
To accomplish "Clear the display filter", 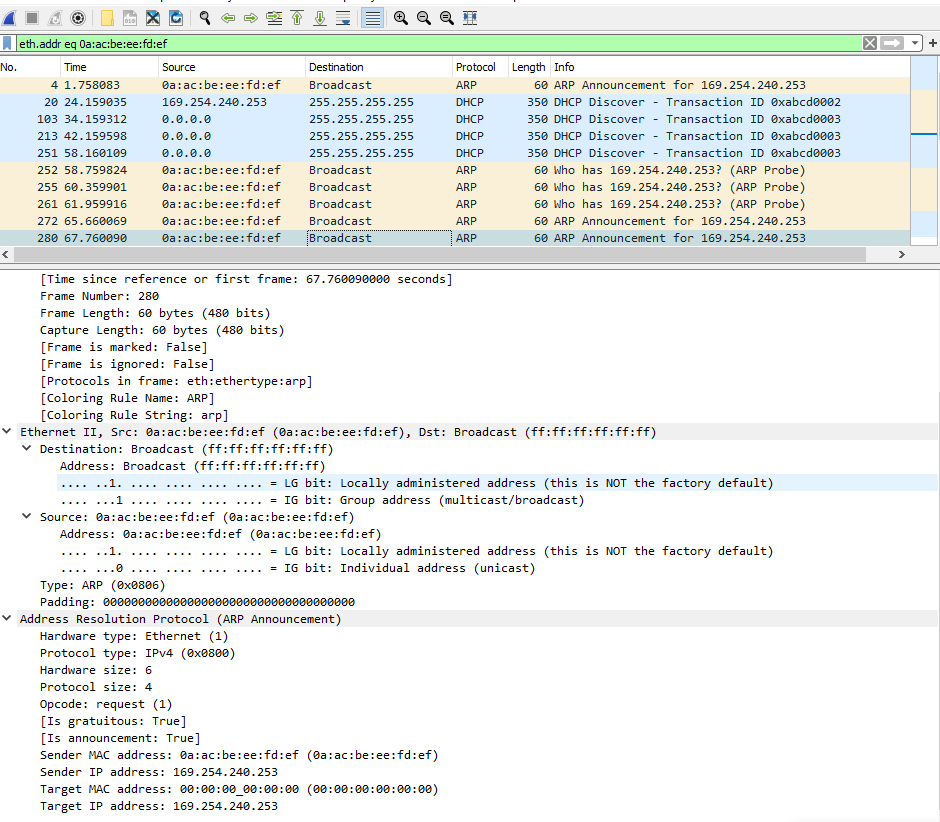I will tap(870, 43).
